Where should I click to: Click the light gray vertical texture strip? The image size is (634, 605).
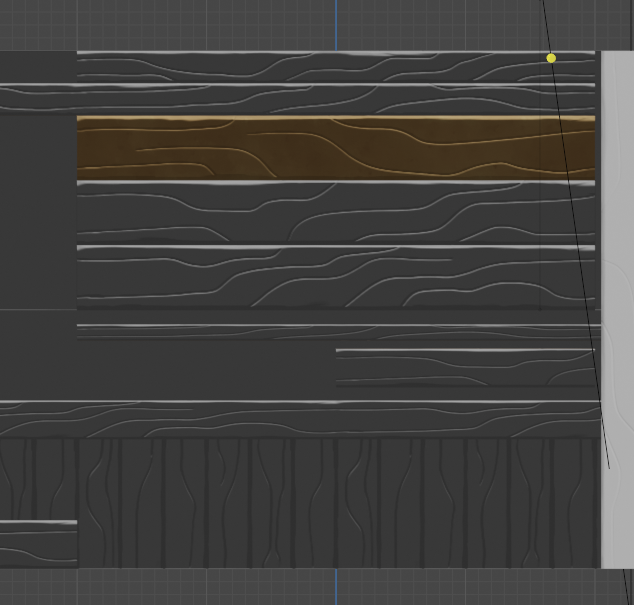tap(617, 309)
